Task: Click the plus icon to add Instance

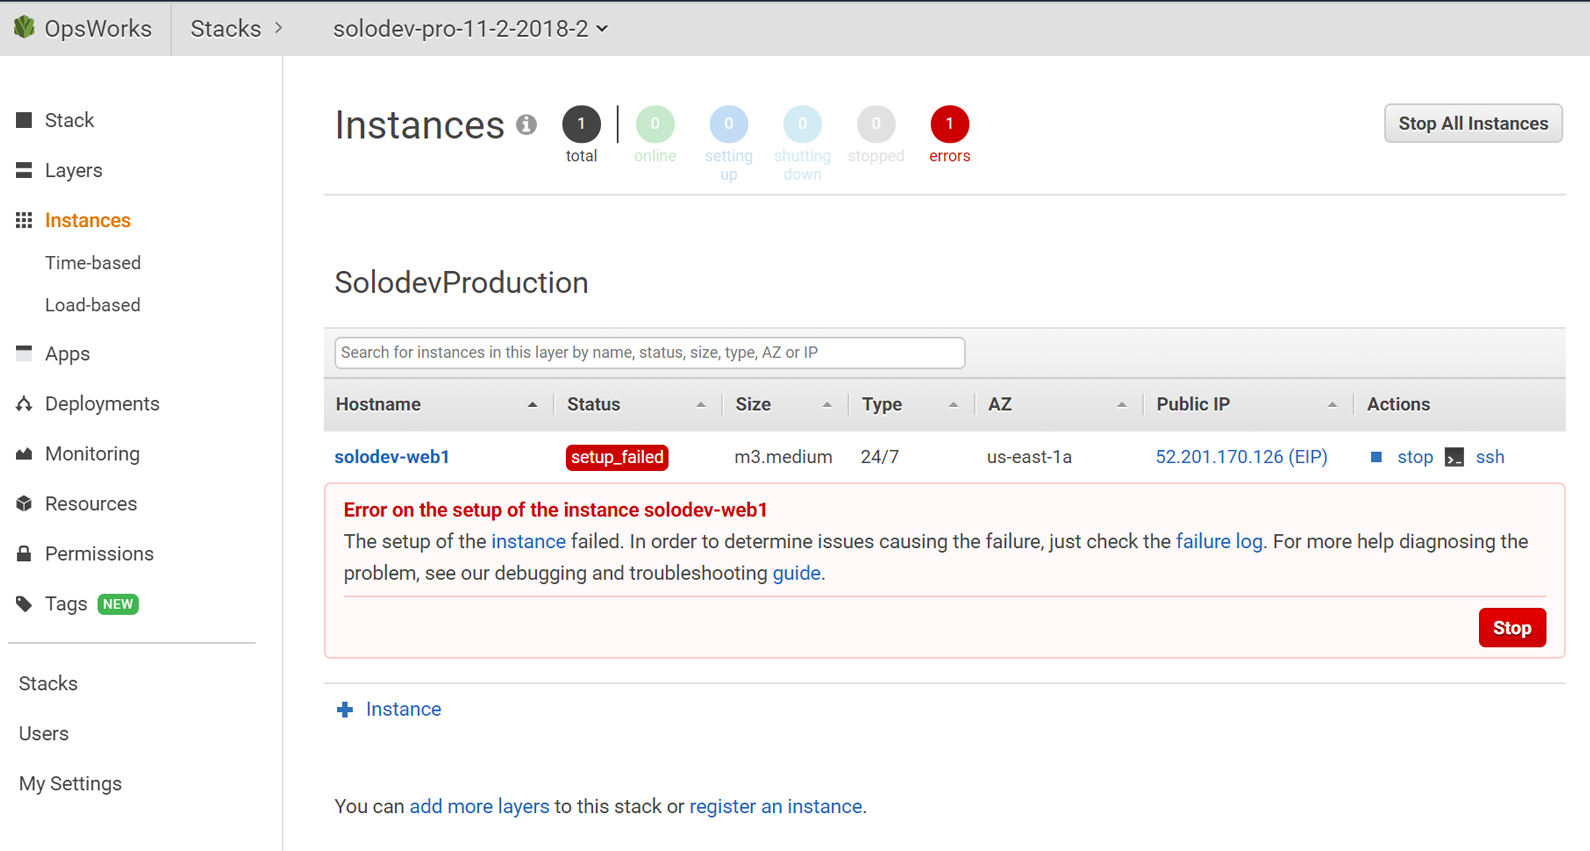Action: pos(345,709)
